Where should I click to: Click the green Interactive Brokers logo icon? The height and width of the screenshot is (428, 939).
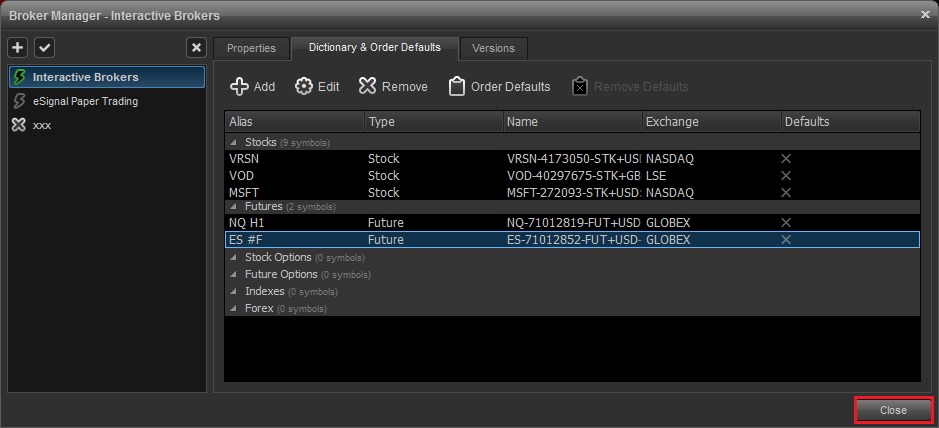[20, 77]
